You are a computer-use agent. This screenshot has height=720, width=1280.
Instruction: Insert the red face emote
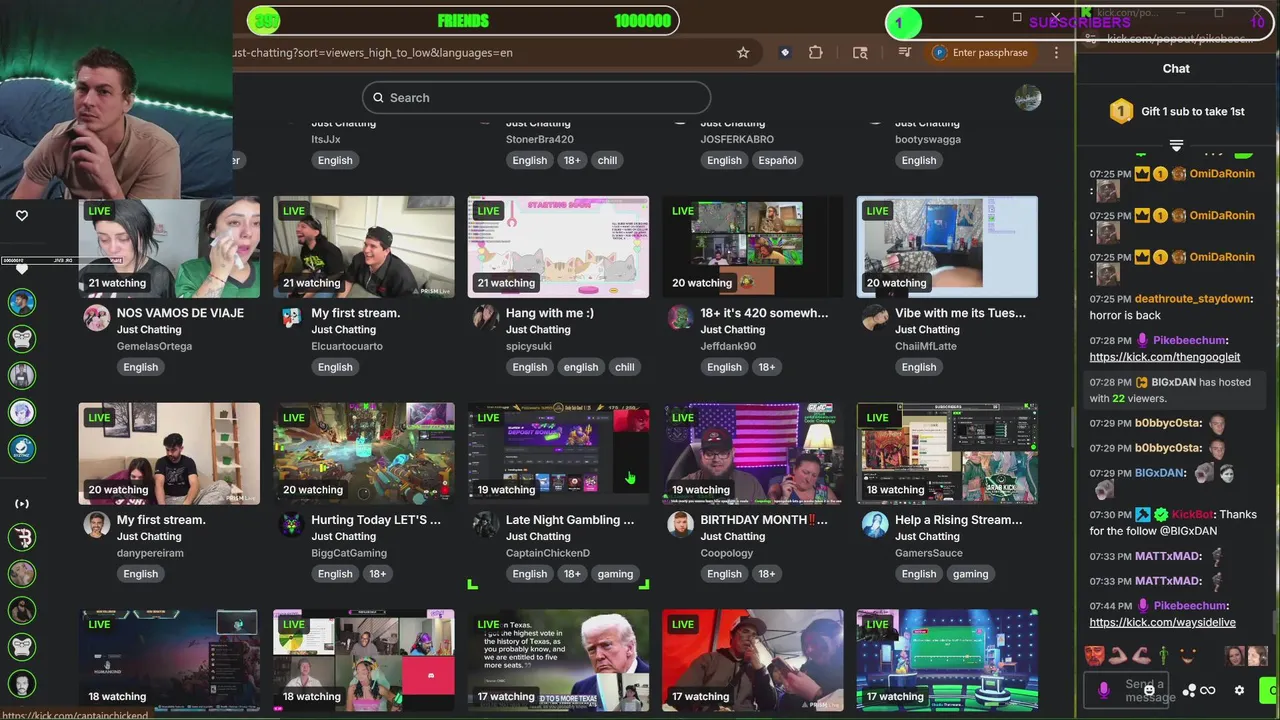pos(1095,656)
